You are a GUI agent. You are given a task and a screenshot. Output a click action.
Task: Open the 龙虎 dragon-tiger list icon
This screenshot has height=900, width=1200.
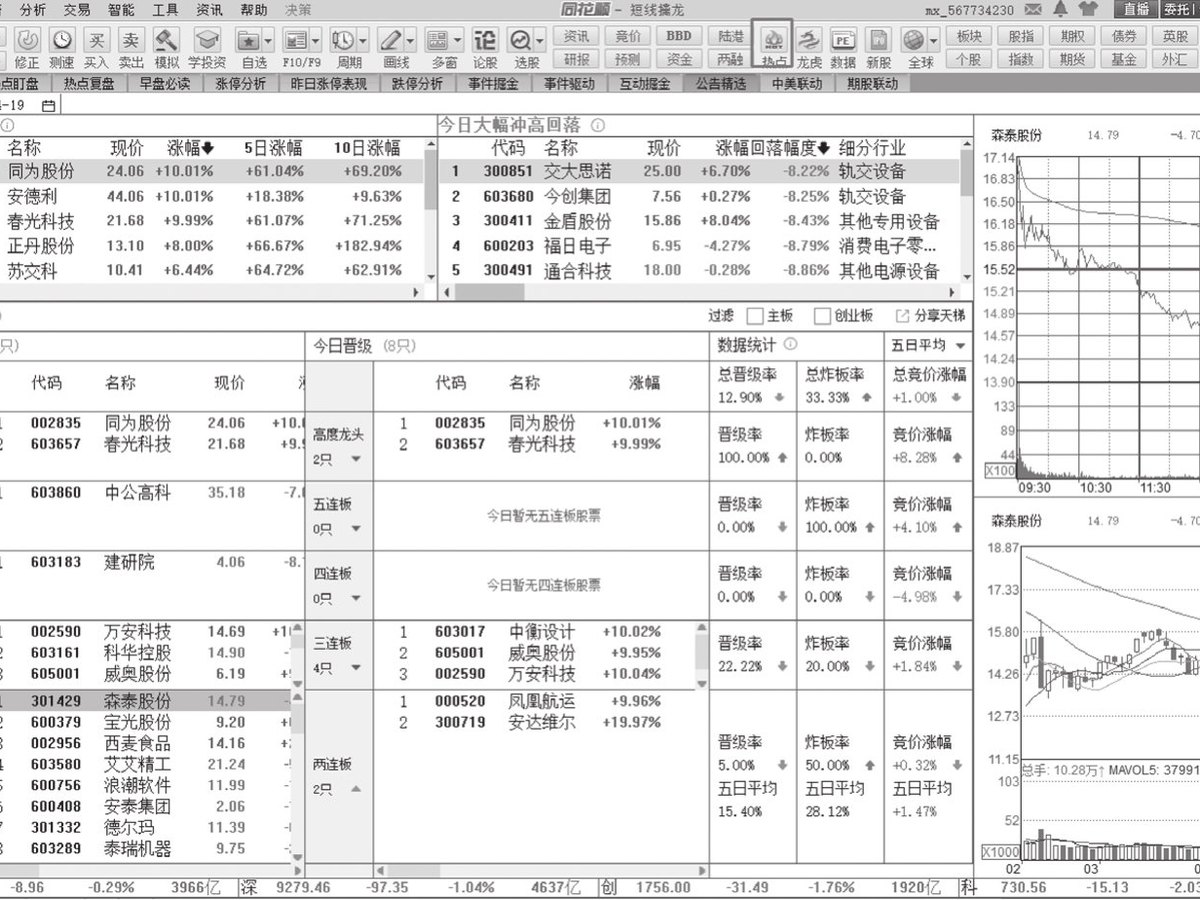click(x=809, y=41)
